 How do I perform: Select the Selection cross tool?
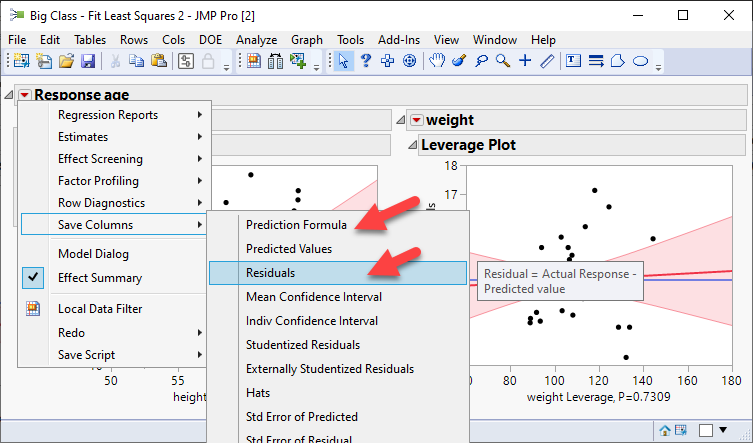click(x=388, y=61)
